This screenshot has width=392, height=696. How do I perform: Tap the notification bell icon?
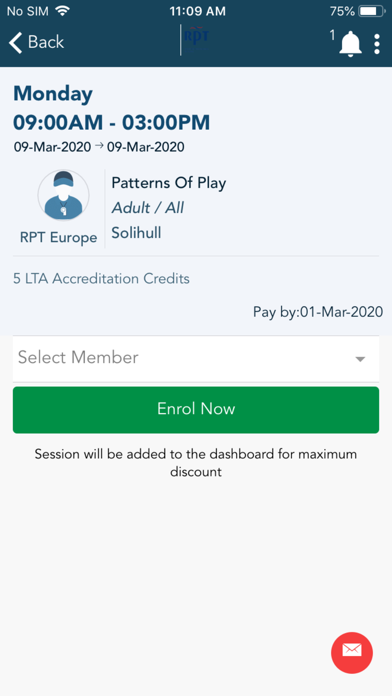click(x=350, y=44)
